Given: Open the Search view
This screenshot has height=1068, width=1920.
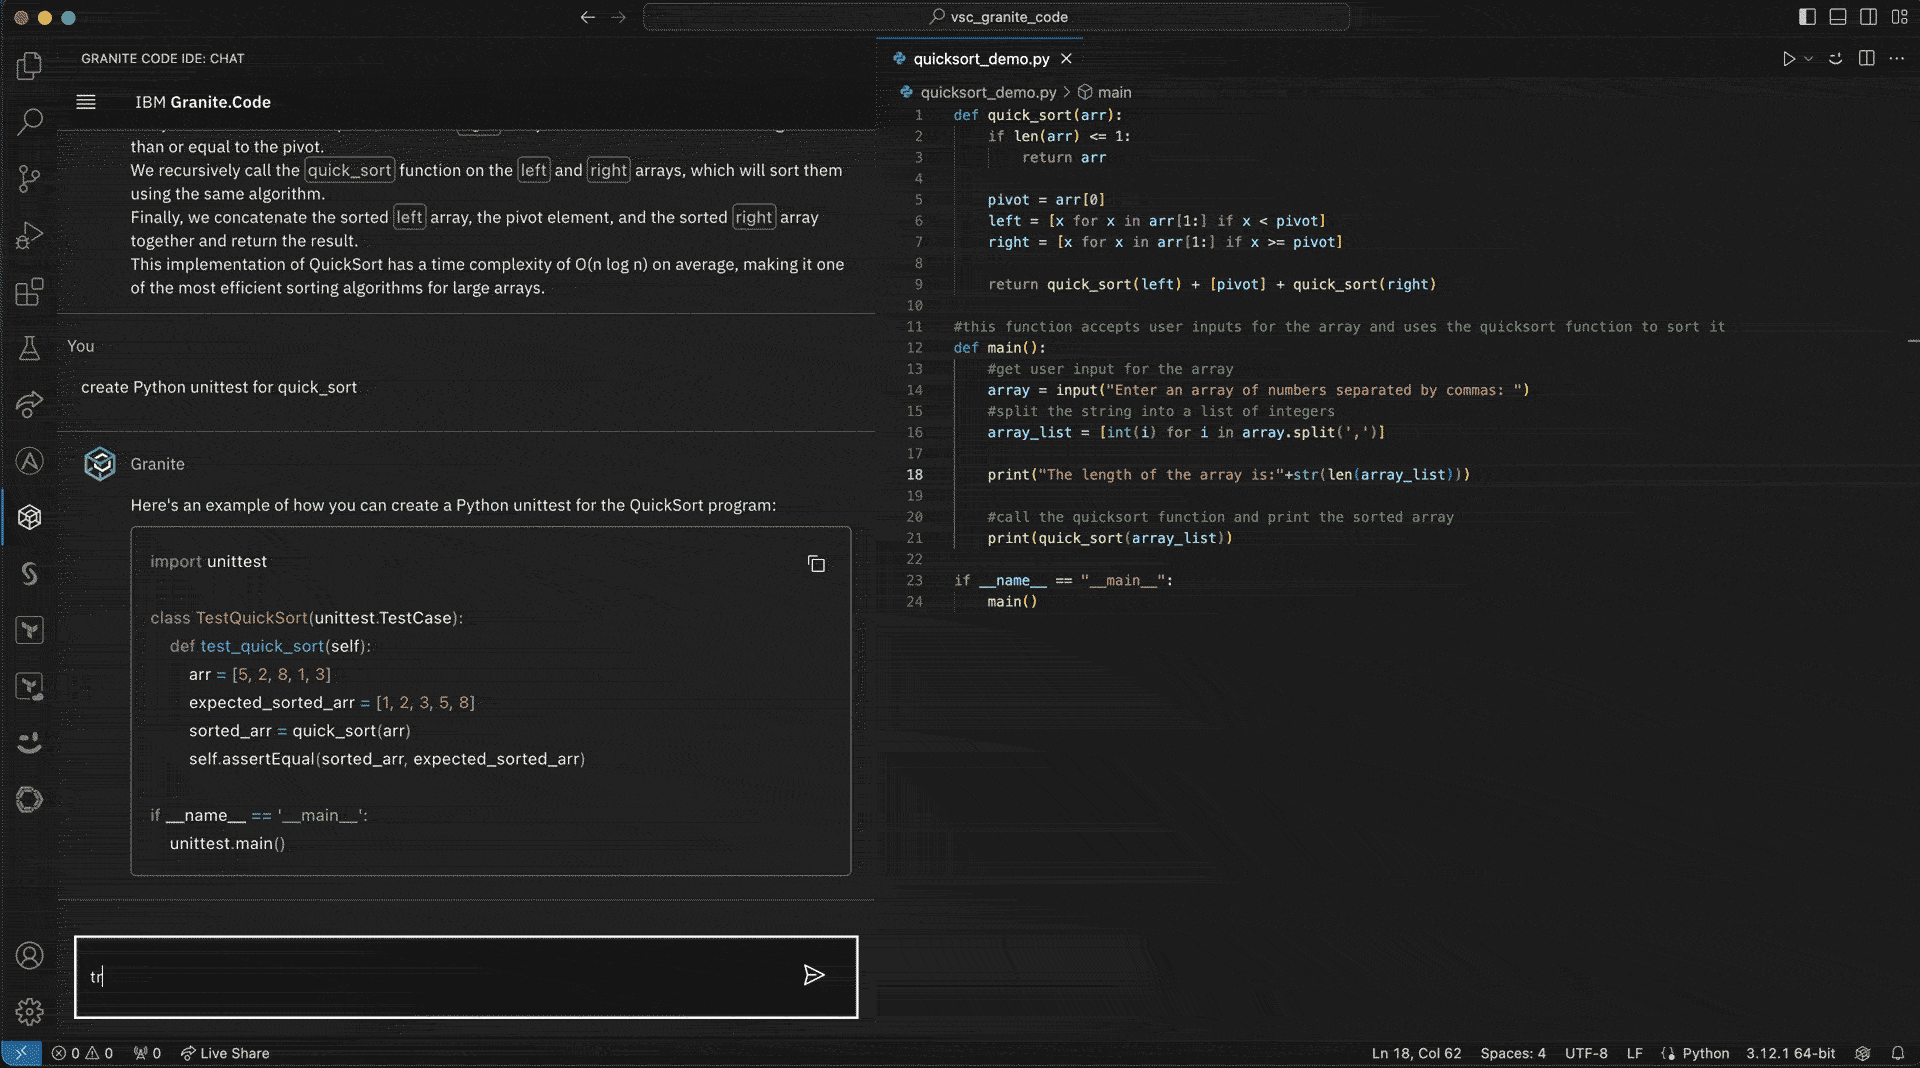Looking at the screenshot, I should (x=29, y=122).
